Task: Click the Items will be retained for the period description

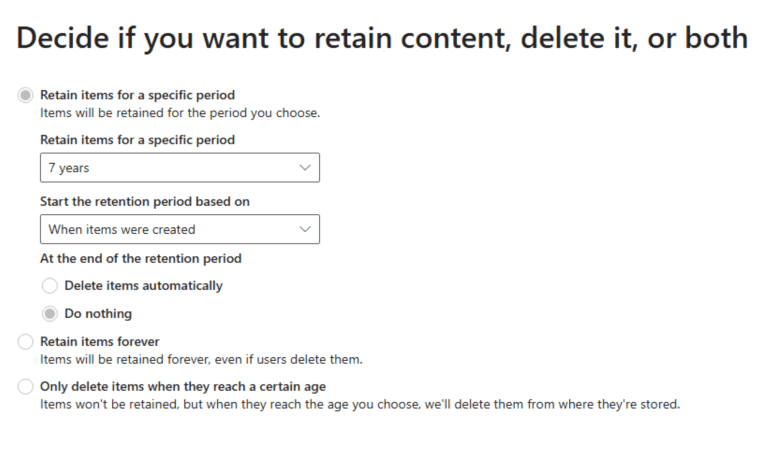Action: click(179, 113)
